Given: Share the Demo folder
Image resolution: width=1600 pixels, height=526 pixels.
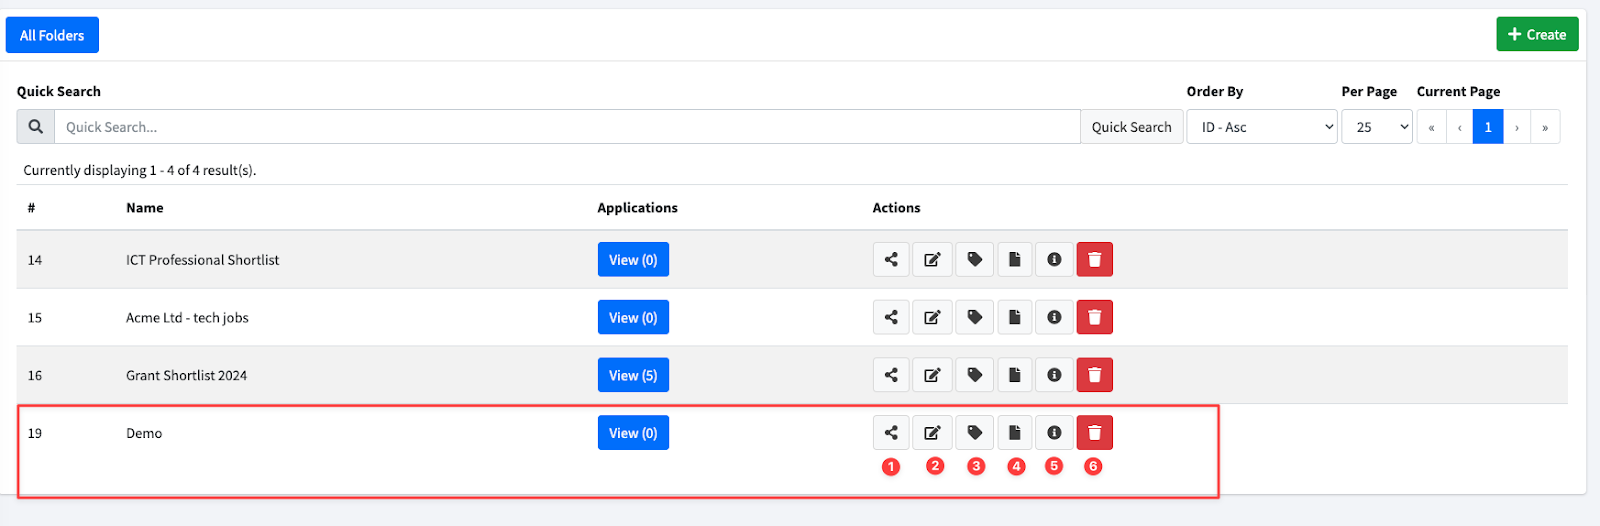Looking at the screenshot, I should [x=891, y=433].
